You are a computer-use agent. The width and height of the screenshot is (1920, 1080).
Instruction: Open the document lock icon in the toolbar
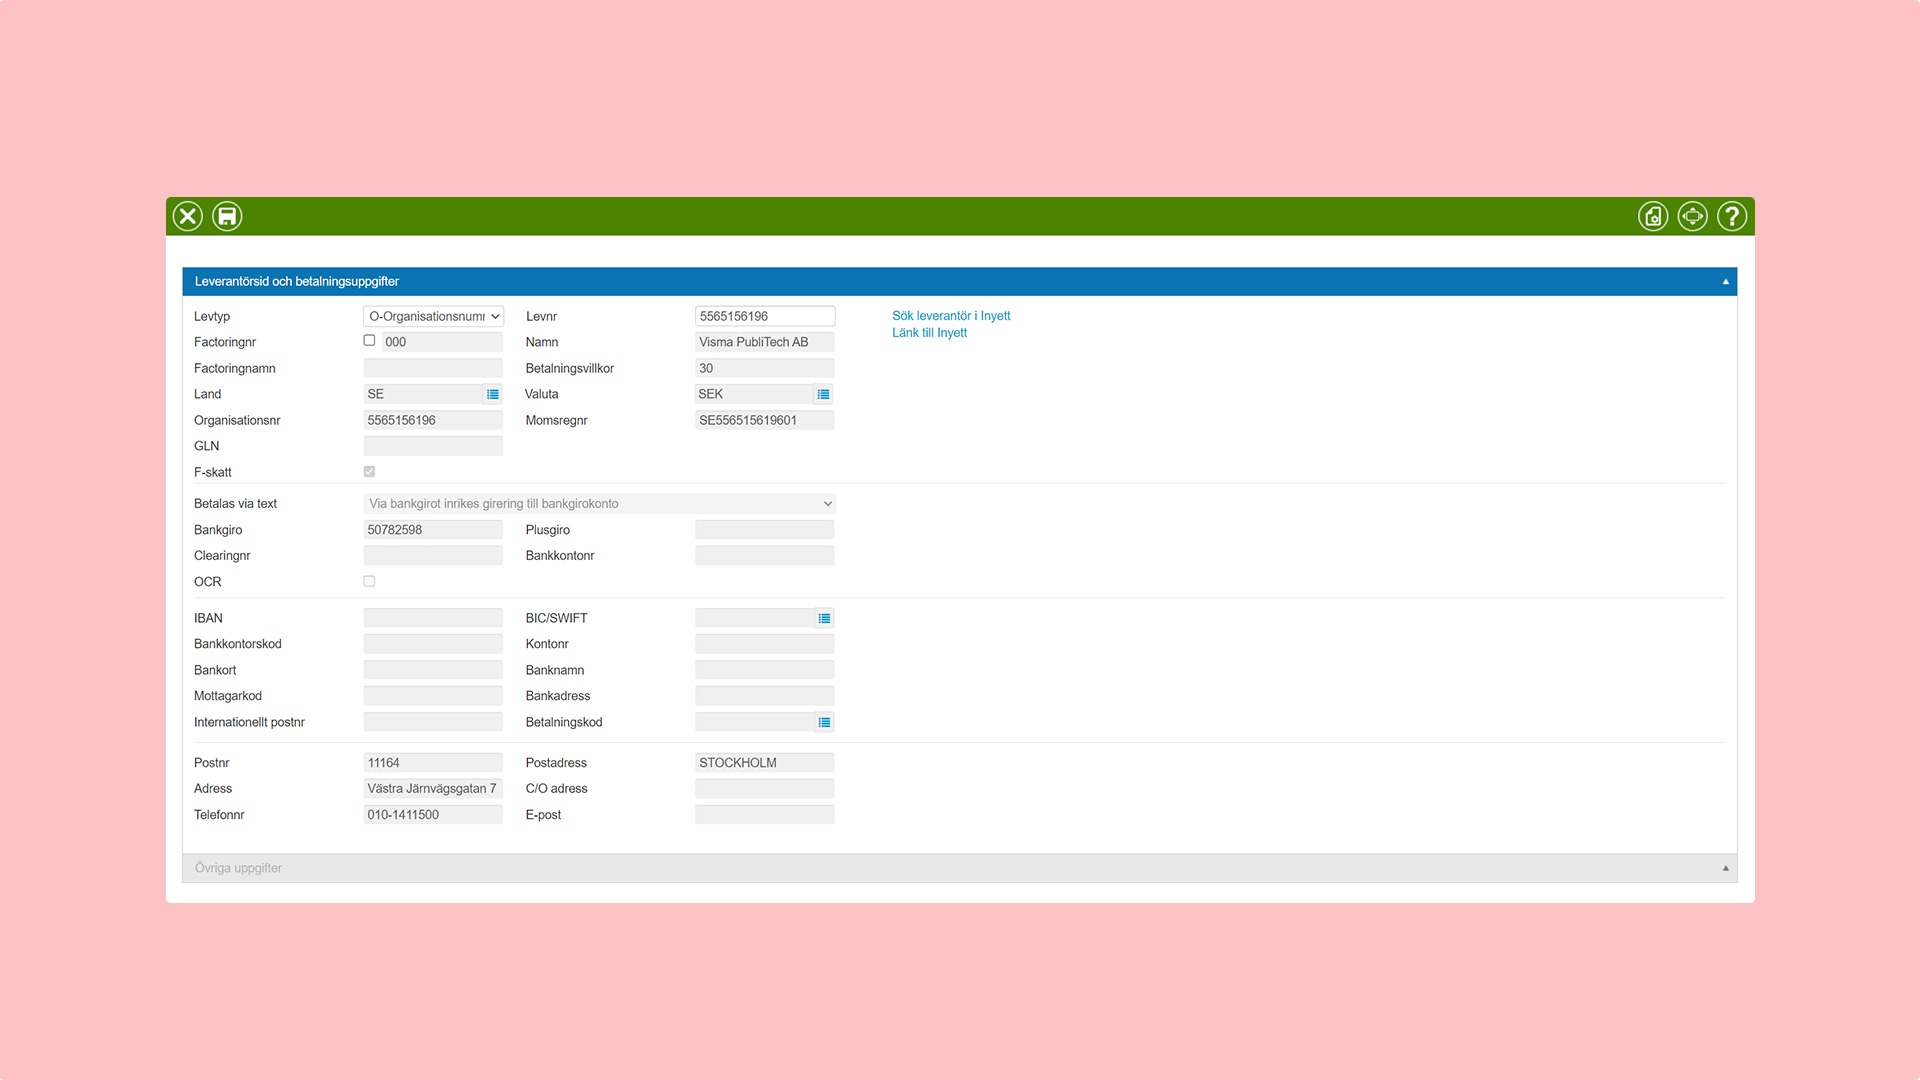coord(1653,216)
